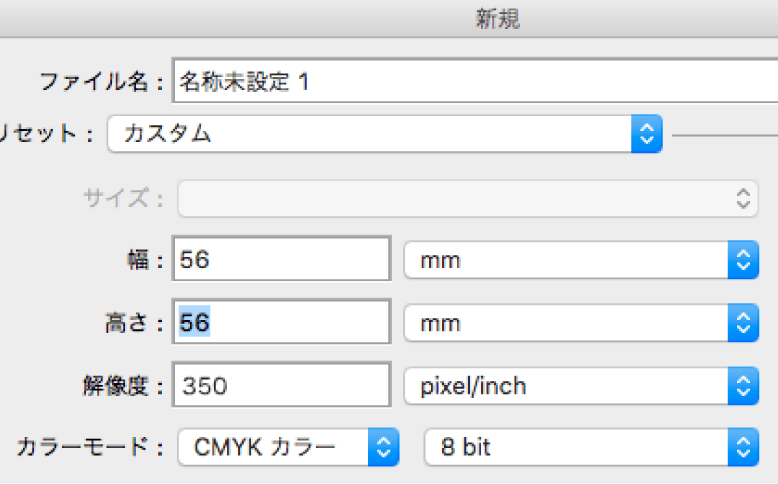Open the CMYK カラー mode dropdown

(289, 447)
